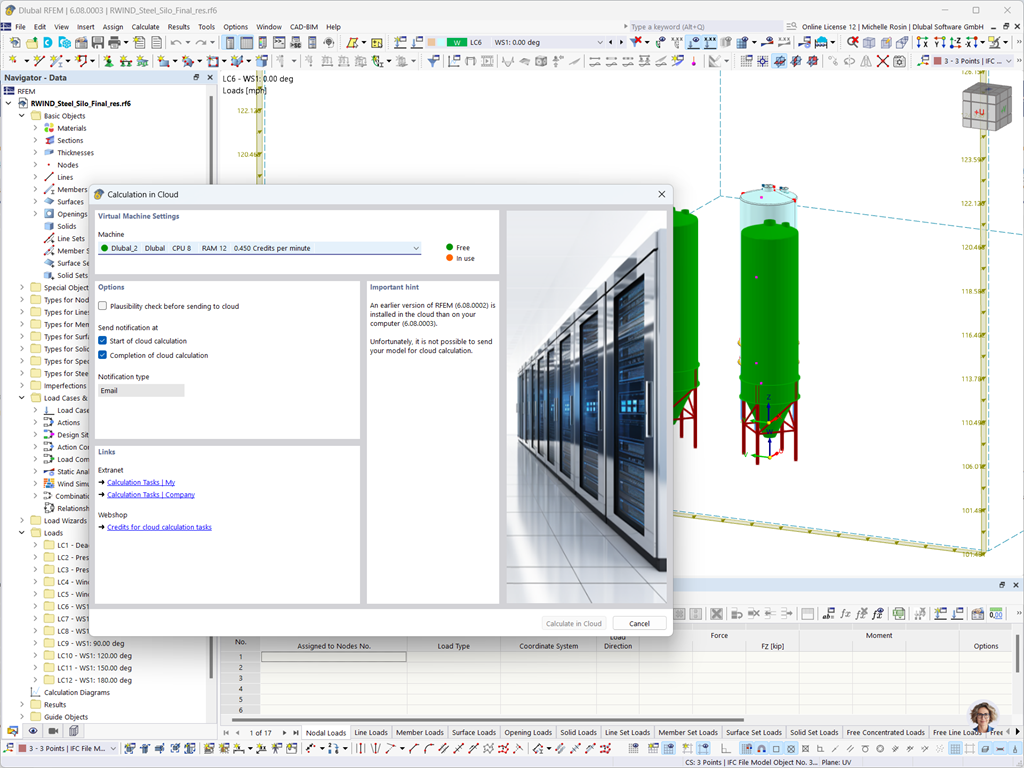Open Credits for cloud calculation tasks link
1024x768 pixels.
(159, 527)
